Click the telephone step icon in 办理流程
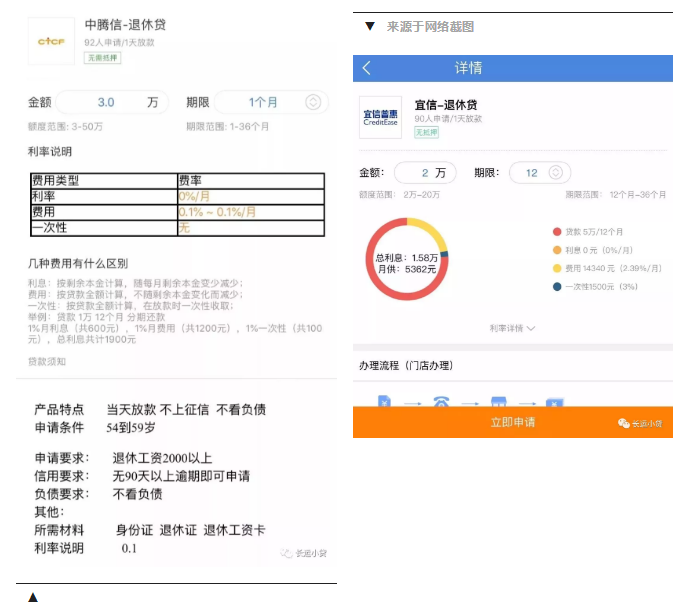The image size is (700, 610). [441, 402]
